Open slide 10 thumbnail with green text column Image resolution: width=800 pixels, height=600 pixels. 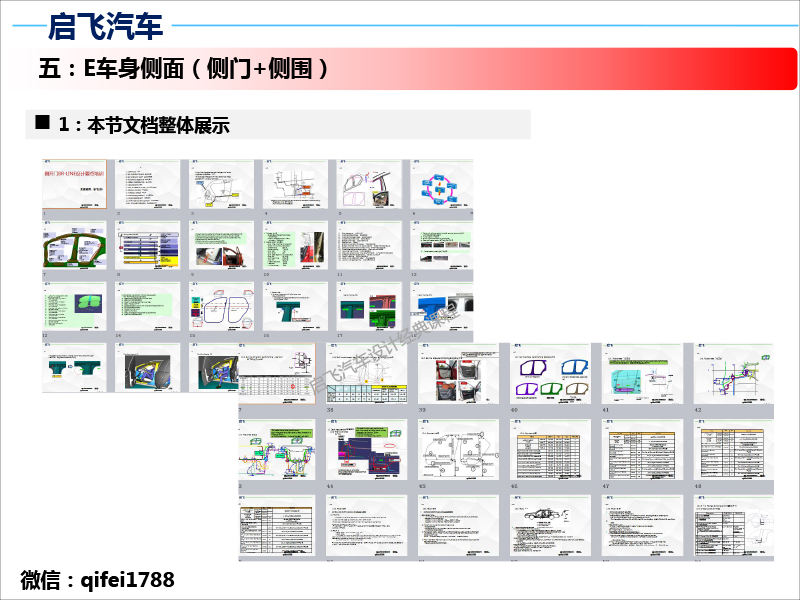click(x=295, y=245)
